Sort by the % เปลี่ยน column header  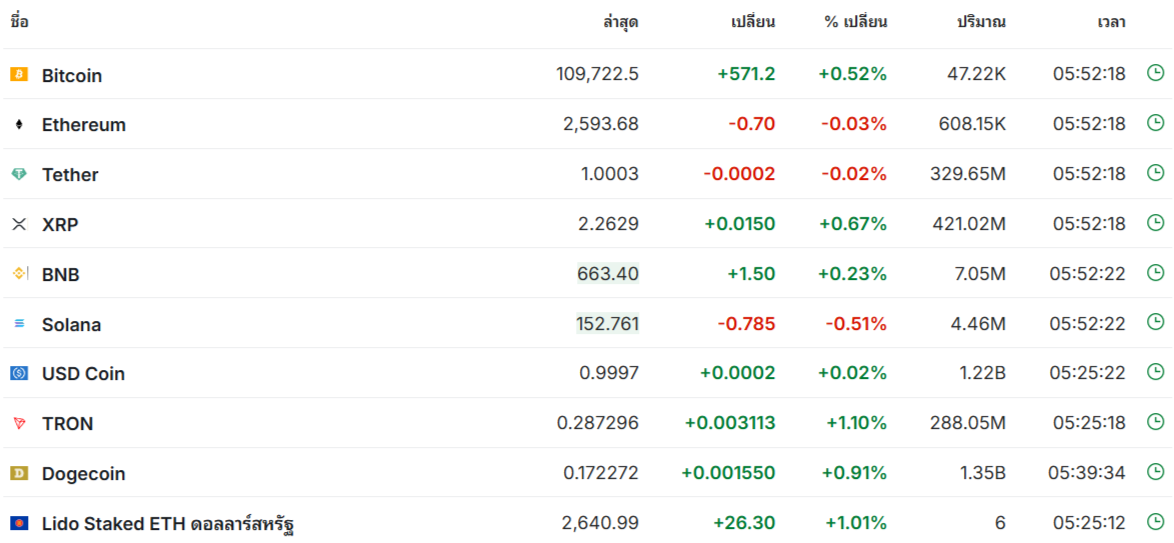pos(856,22)
